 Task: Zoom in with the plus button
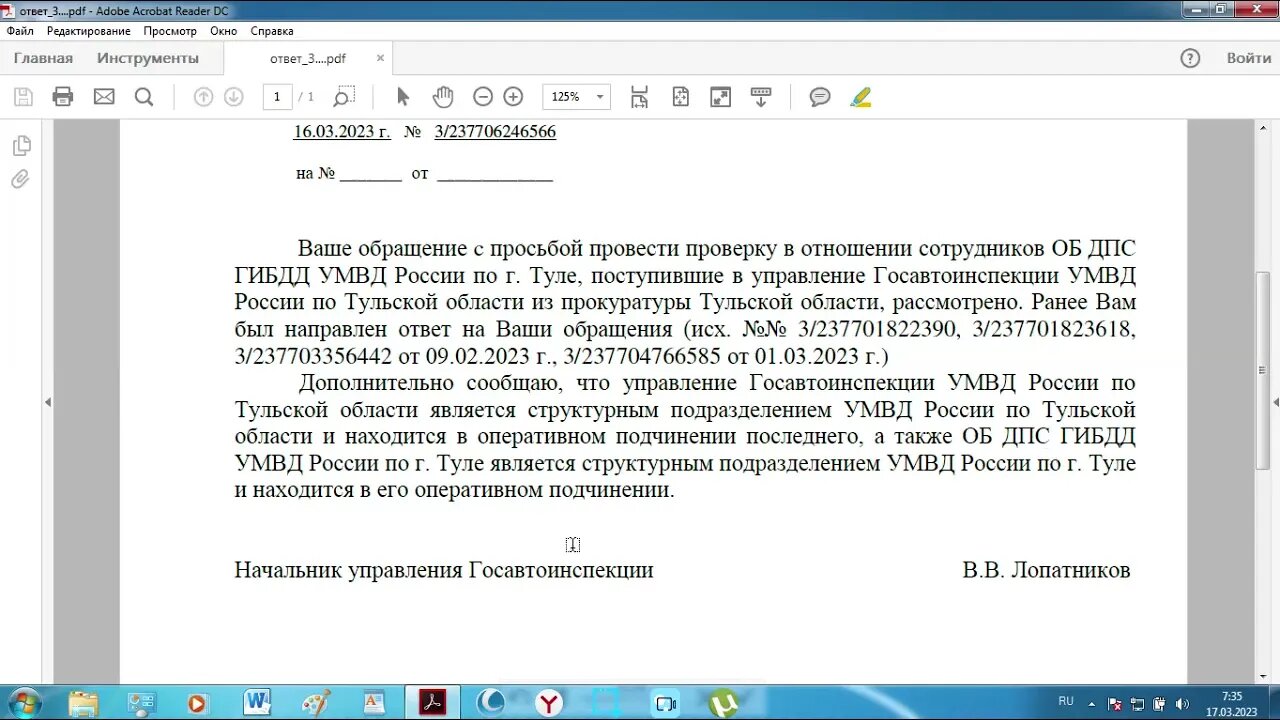(x=513, y=97)
